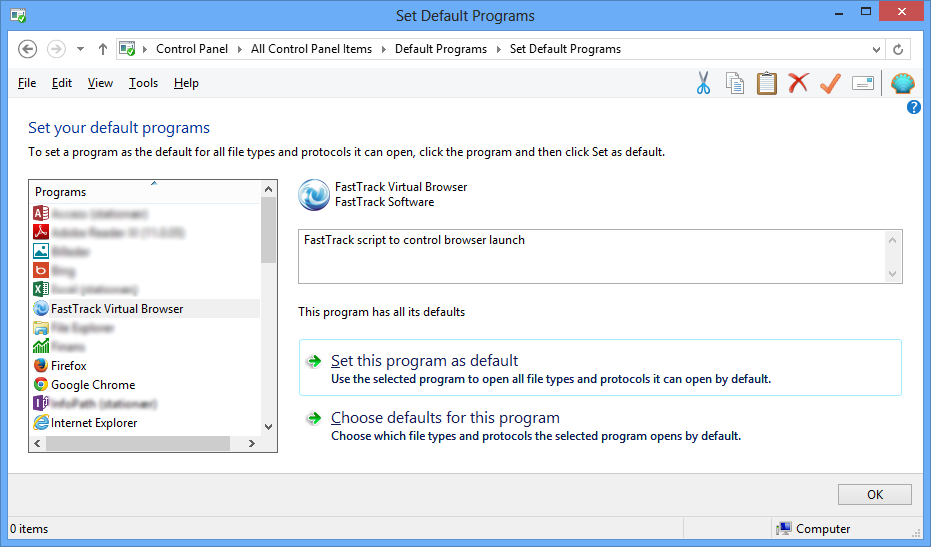Screen dimensions: 931x547
Task: Click the Copy toolbar icon
Action: [735, 83]
